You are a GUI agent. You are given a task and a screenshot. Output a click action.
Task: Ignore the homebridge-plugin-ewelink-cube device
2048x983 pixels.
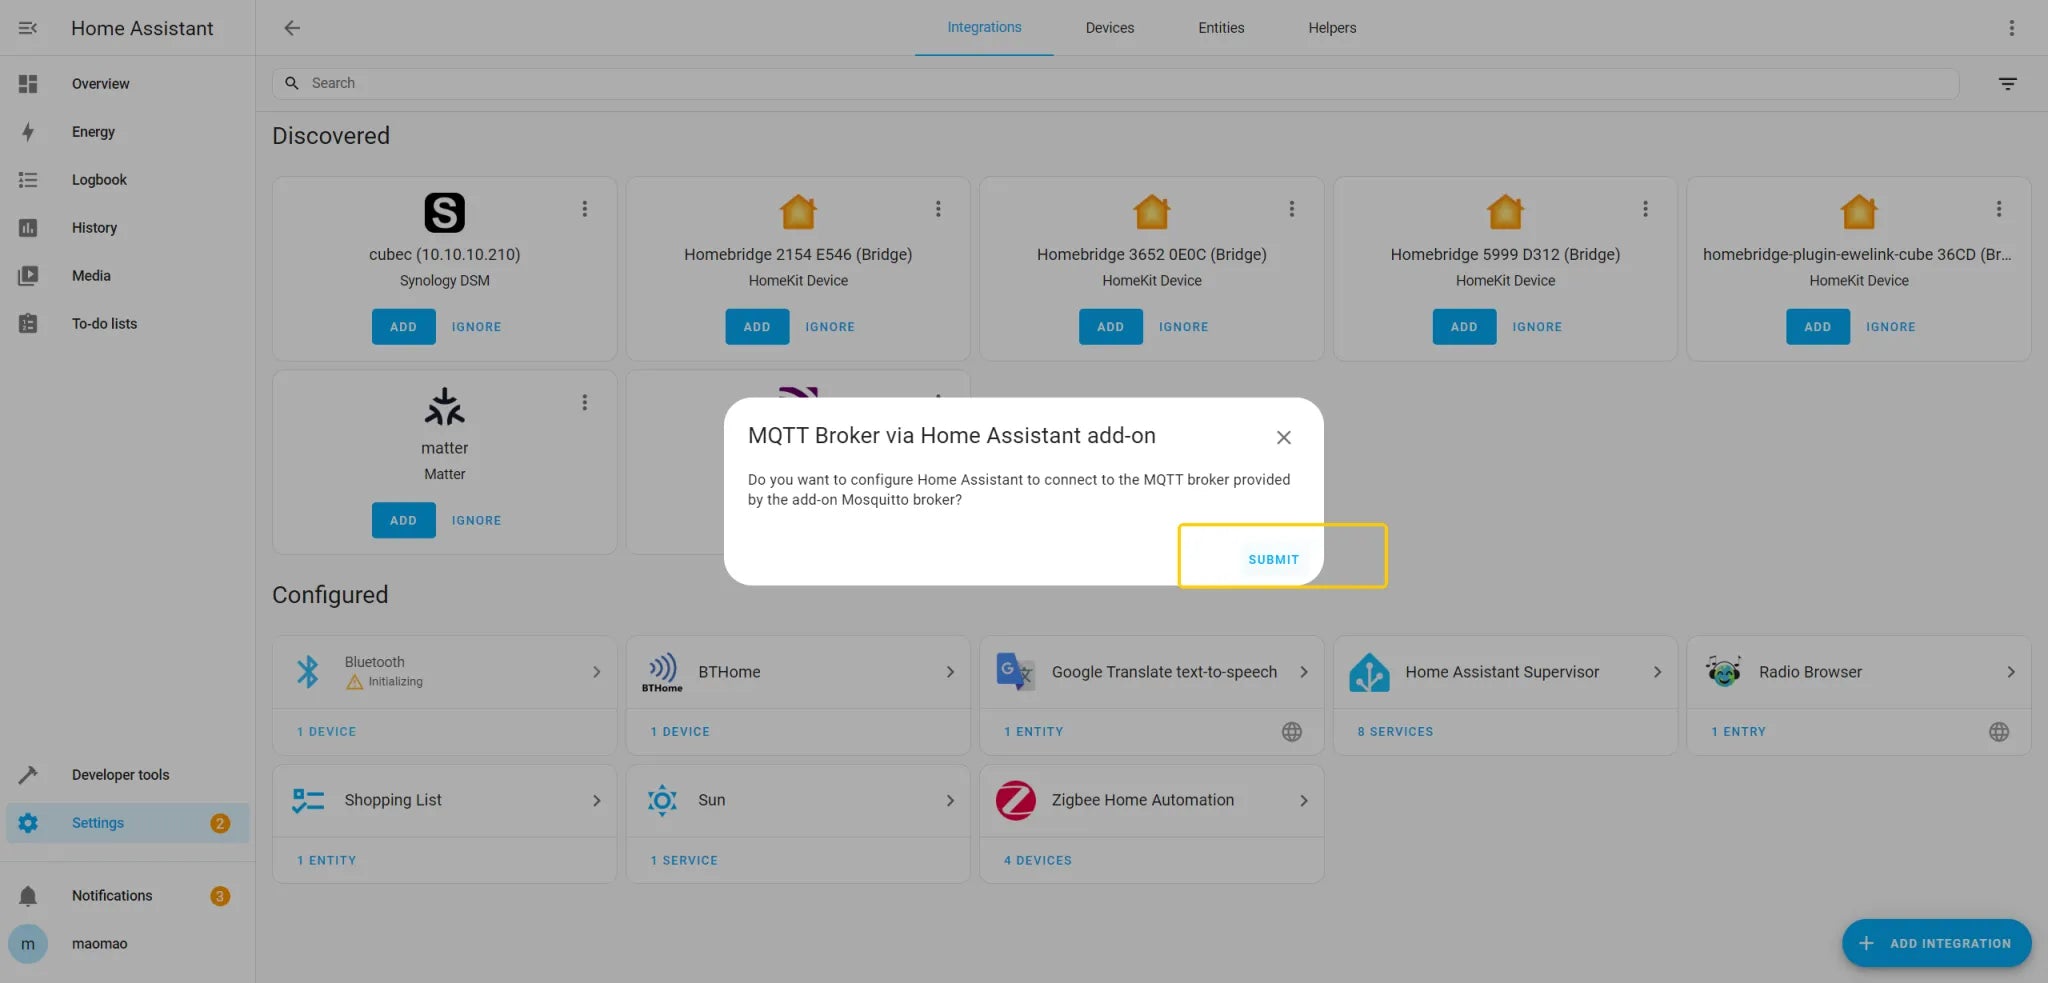coord(1890,327)
